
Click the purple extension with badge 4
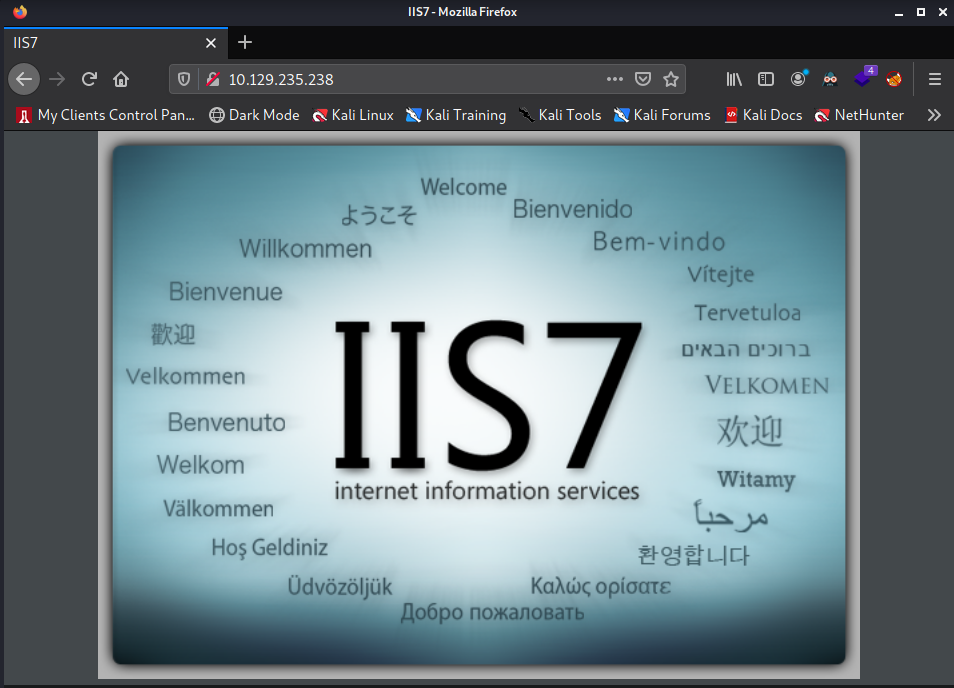(864, 78)
